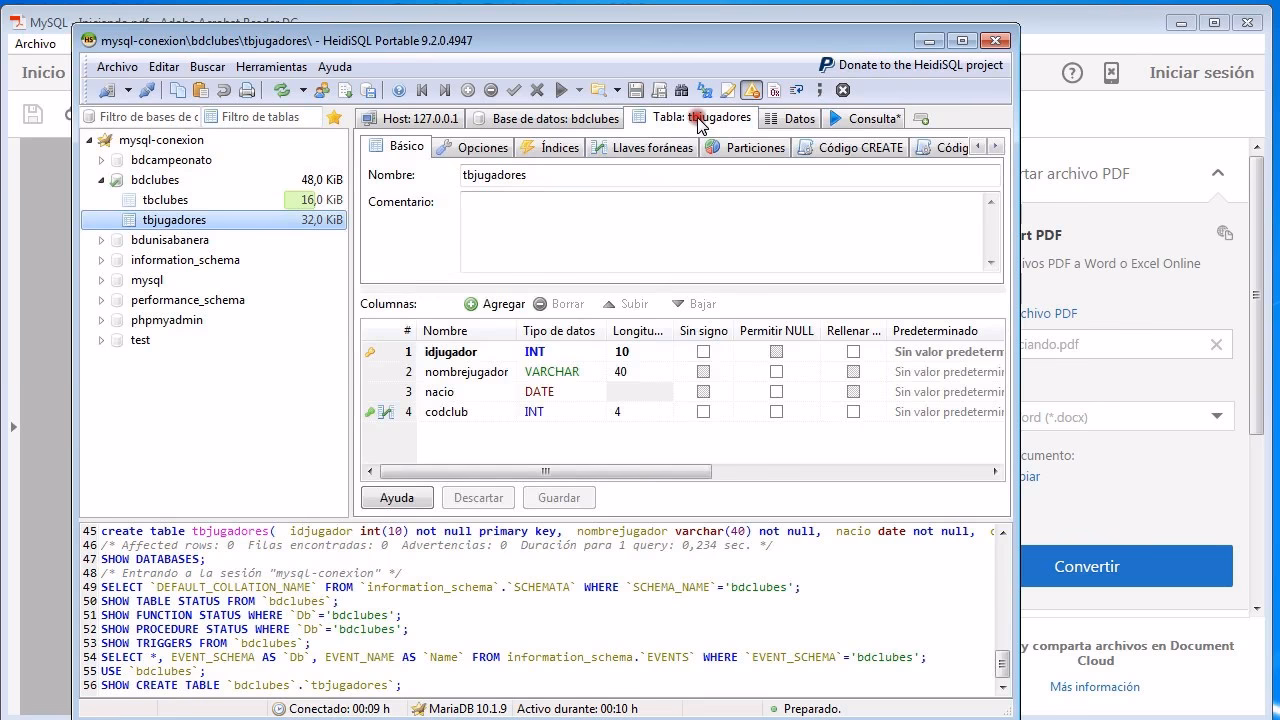1280x720 pixels.
Task: Click the Comentario box vertical scrollbar
Action: click(991, 232)
